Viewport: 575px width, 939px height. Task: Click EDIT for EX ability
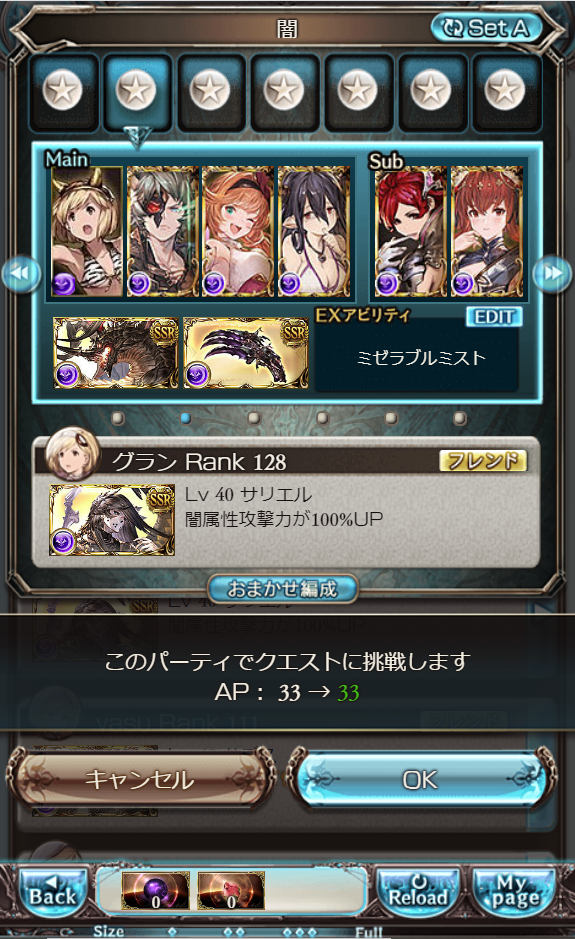(494, 316)
